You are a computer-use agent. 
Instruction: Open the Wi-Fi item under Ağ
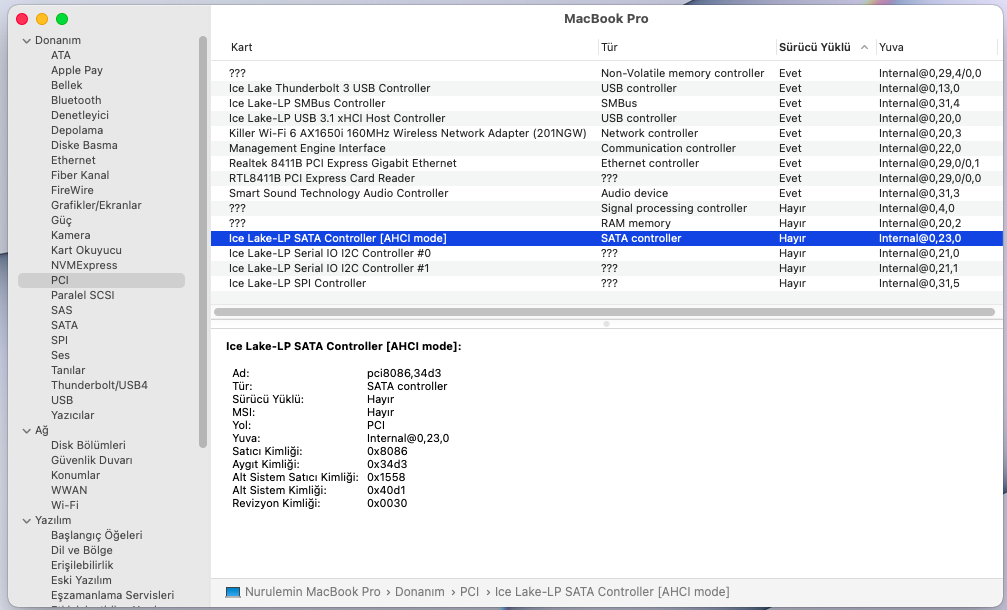coord(65,505)
